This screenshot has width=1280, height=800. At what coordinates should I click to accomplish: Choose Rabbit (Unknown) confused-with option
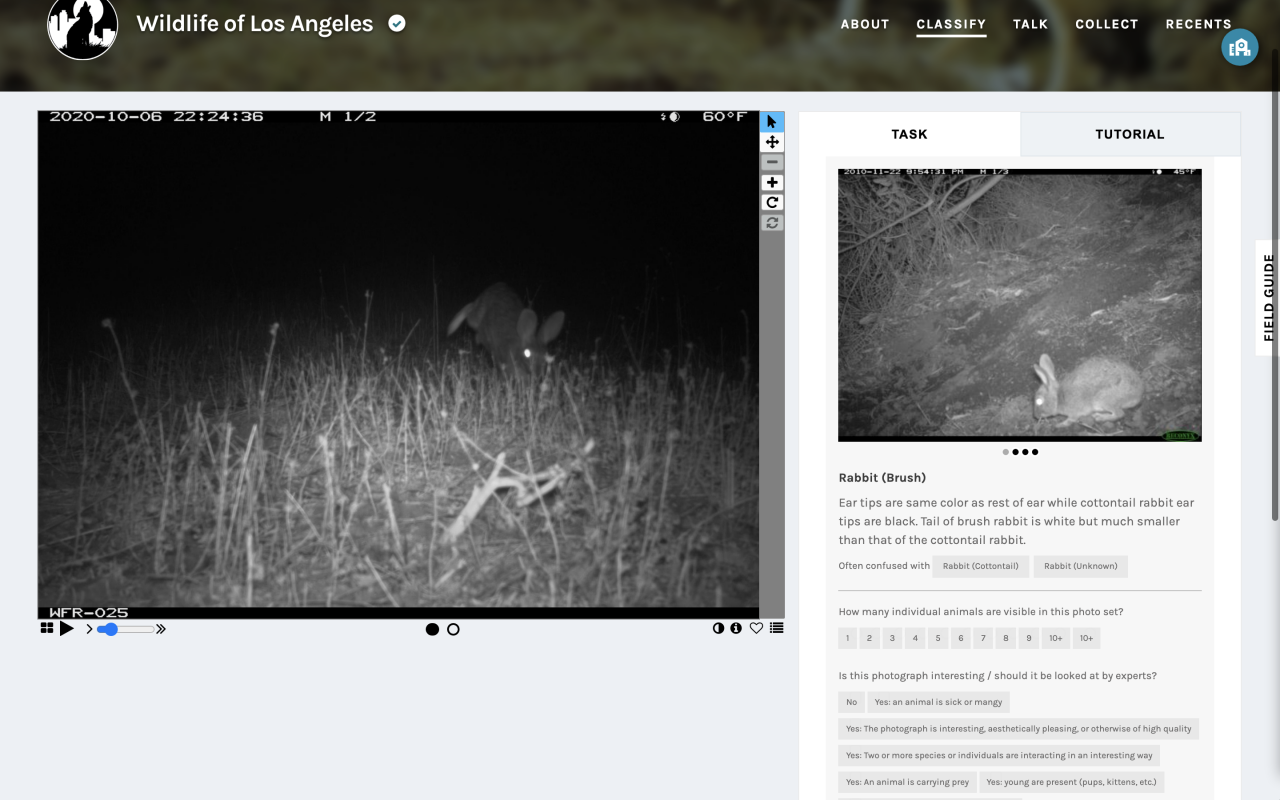click(x=1081, y=566)
